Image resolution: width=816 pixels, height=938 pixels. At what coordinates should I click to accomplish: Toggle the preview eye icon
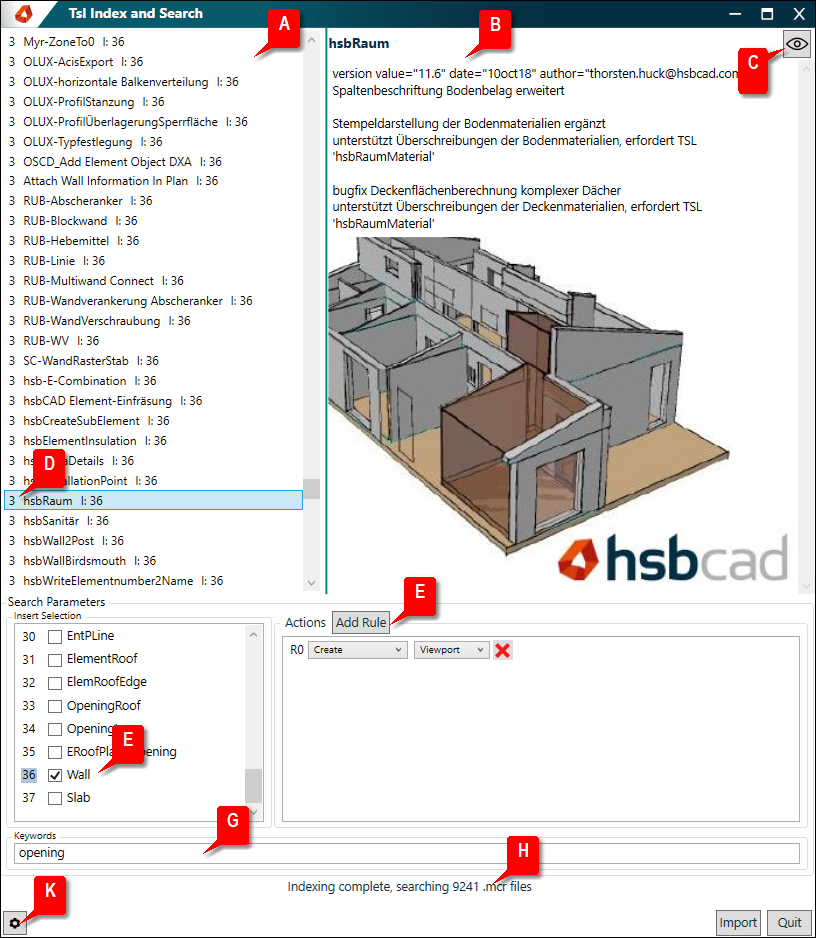pyautogui.click(x=797, y=44)
